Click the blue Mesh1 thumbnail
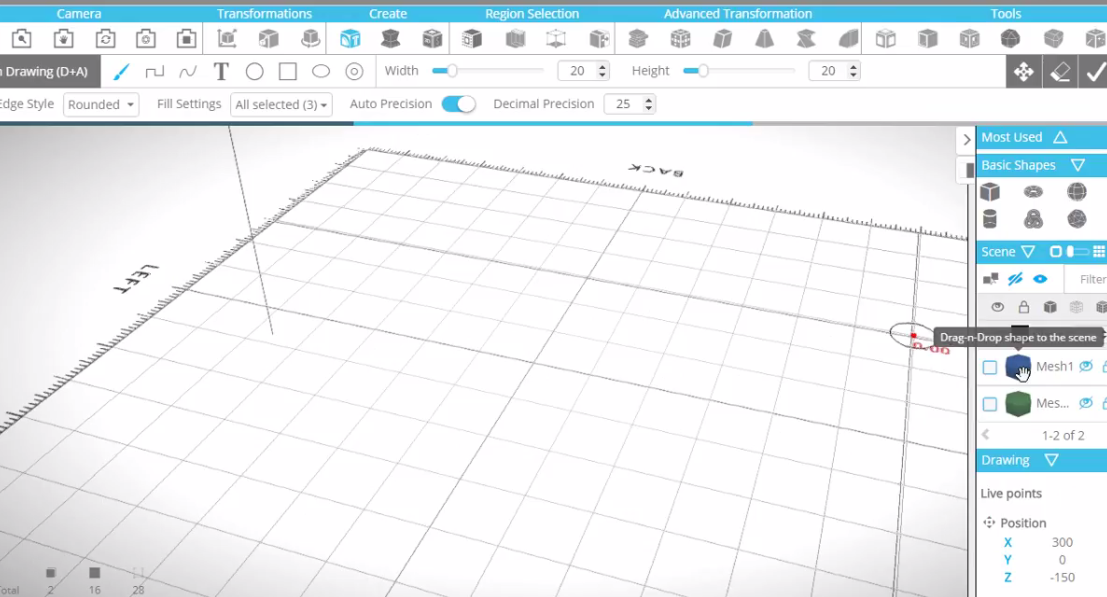This screenshot has width=1107, height=597. point(1018,367)
